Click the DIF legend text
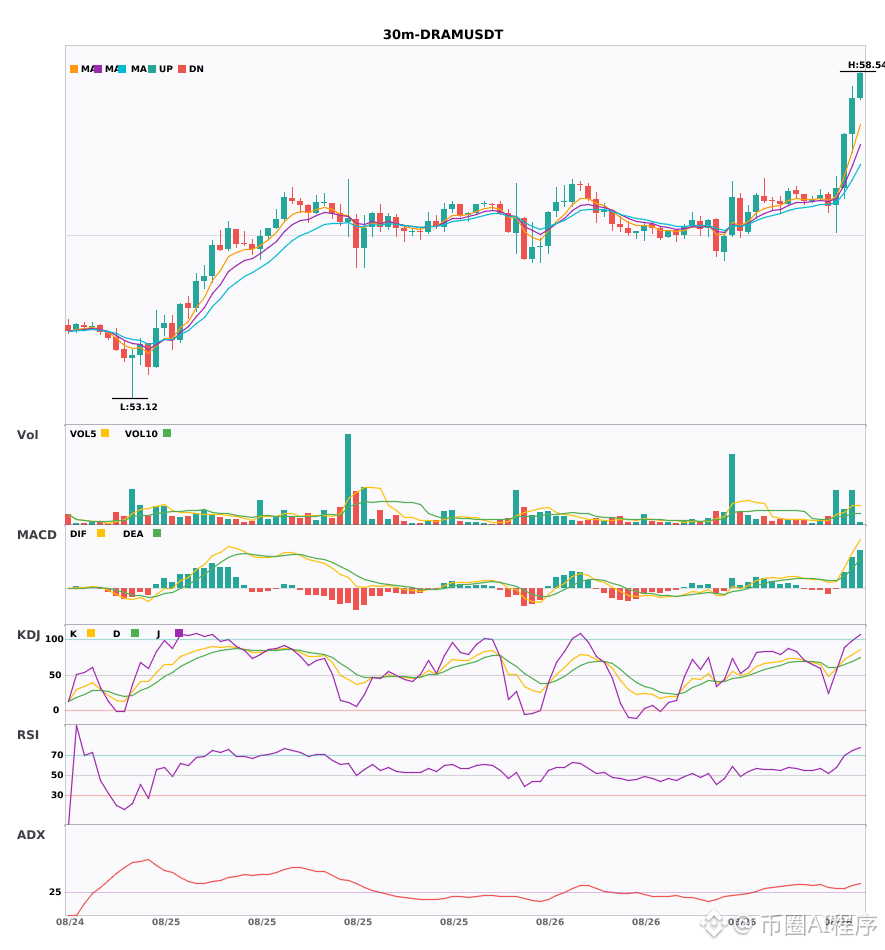 (x=78, y=534)
